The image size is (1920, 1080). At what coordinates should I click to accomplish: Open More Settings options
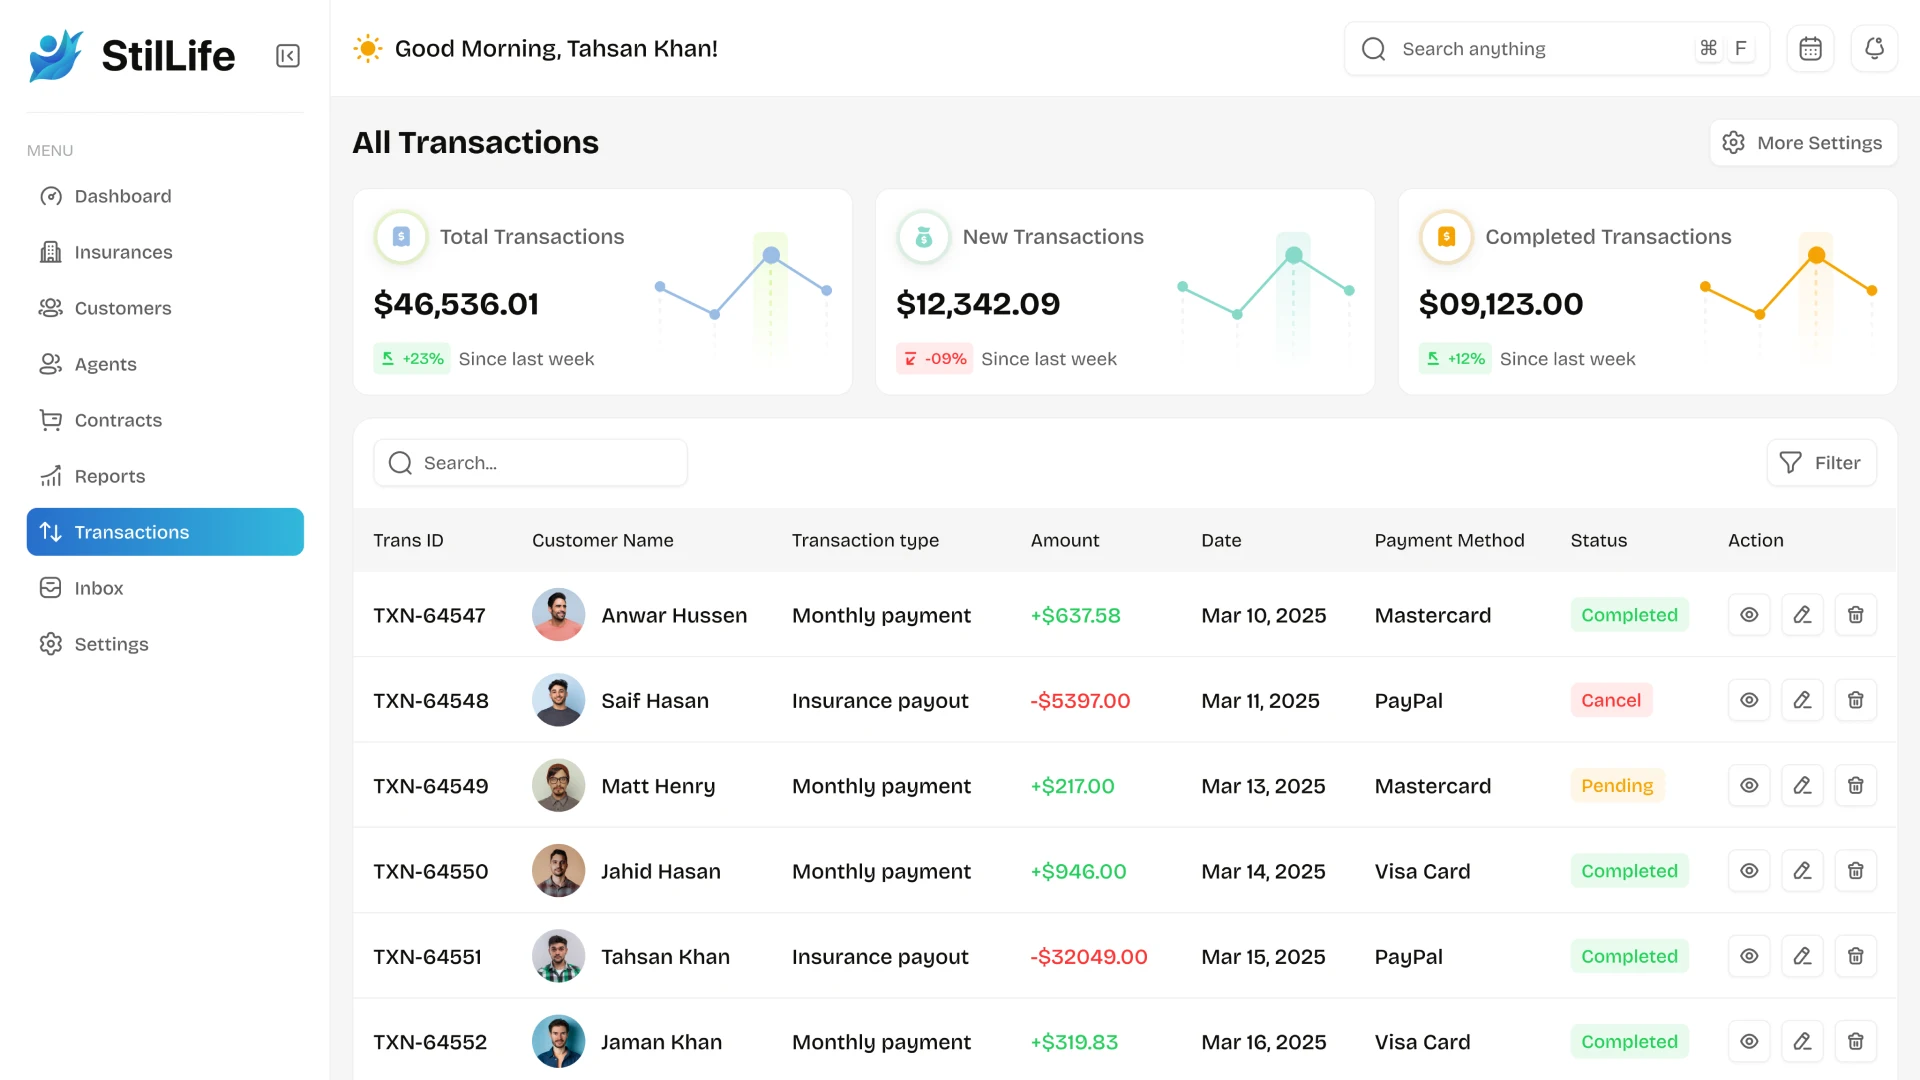1803,142
